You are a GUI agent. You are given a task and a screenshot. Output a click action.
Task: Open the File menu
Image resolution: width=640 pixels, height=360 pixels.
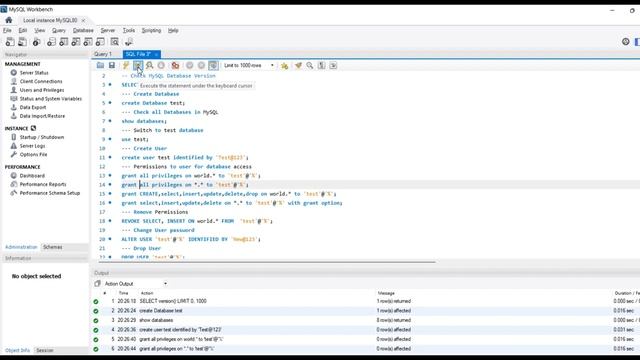(7, 31)
